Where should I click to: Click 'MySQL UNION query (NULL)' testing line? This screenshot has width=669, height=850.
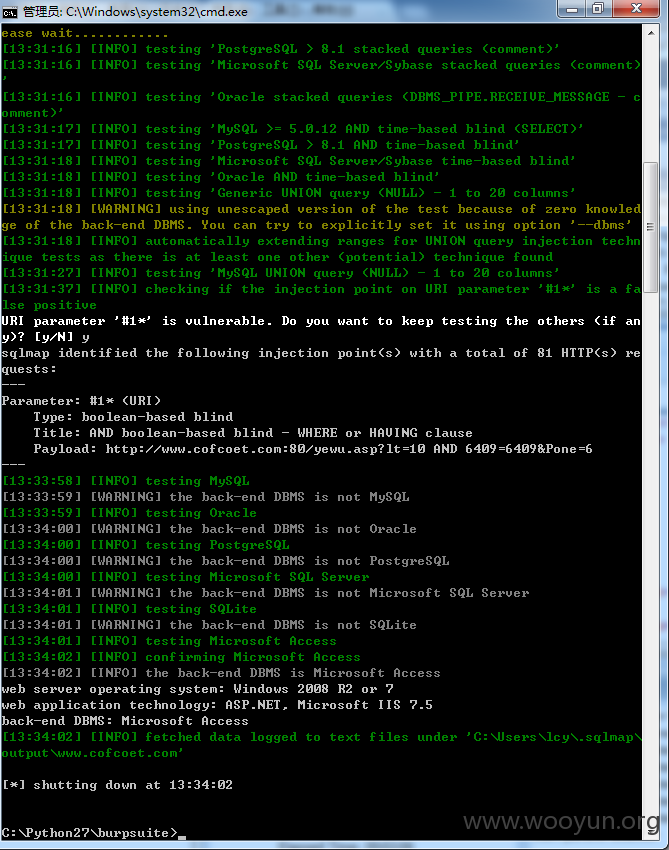(281, 273)
